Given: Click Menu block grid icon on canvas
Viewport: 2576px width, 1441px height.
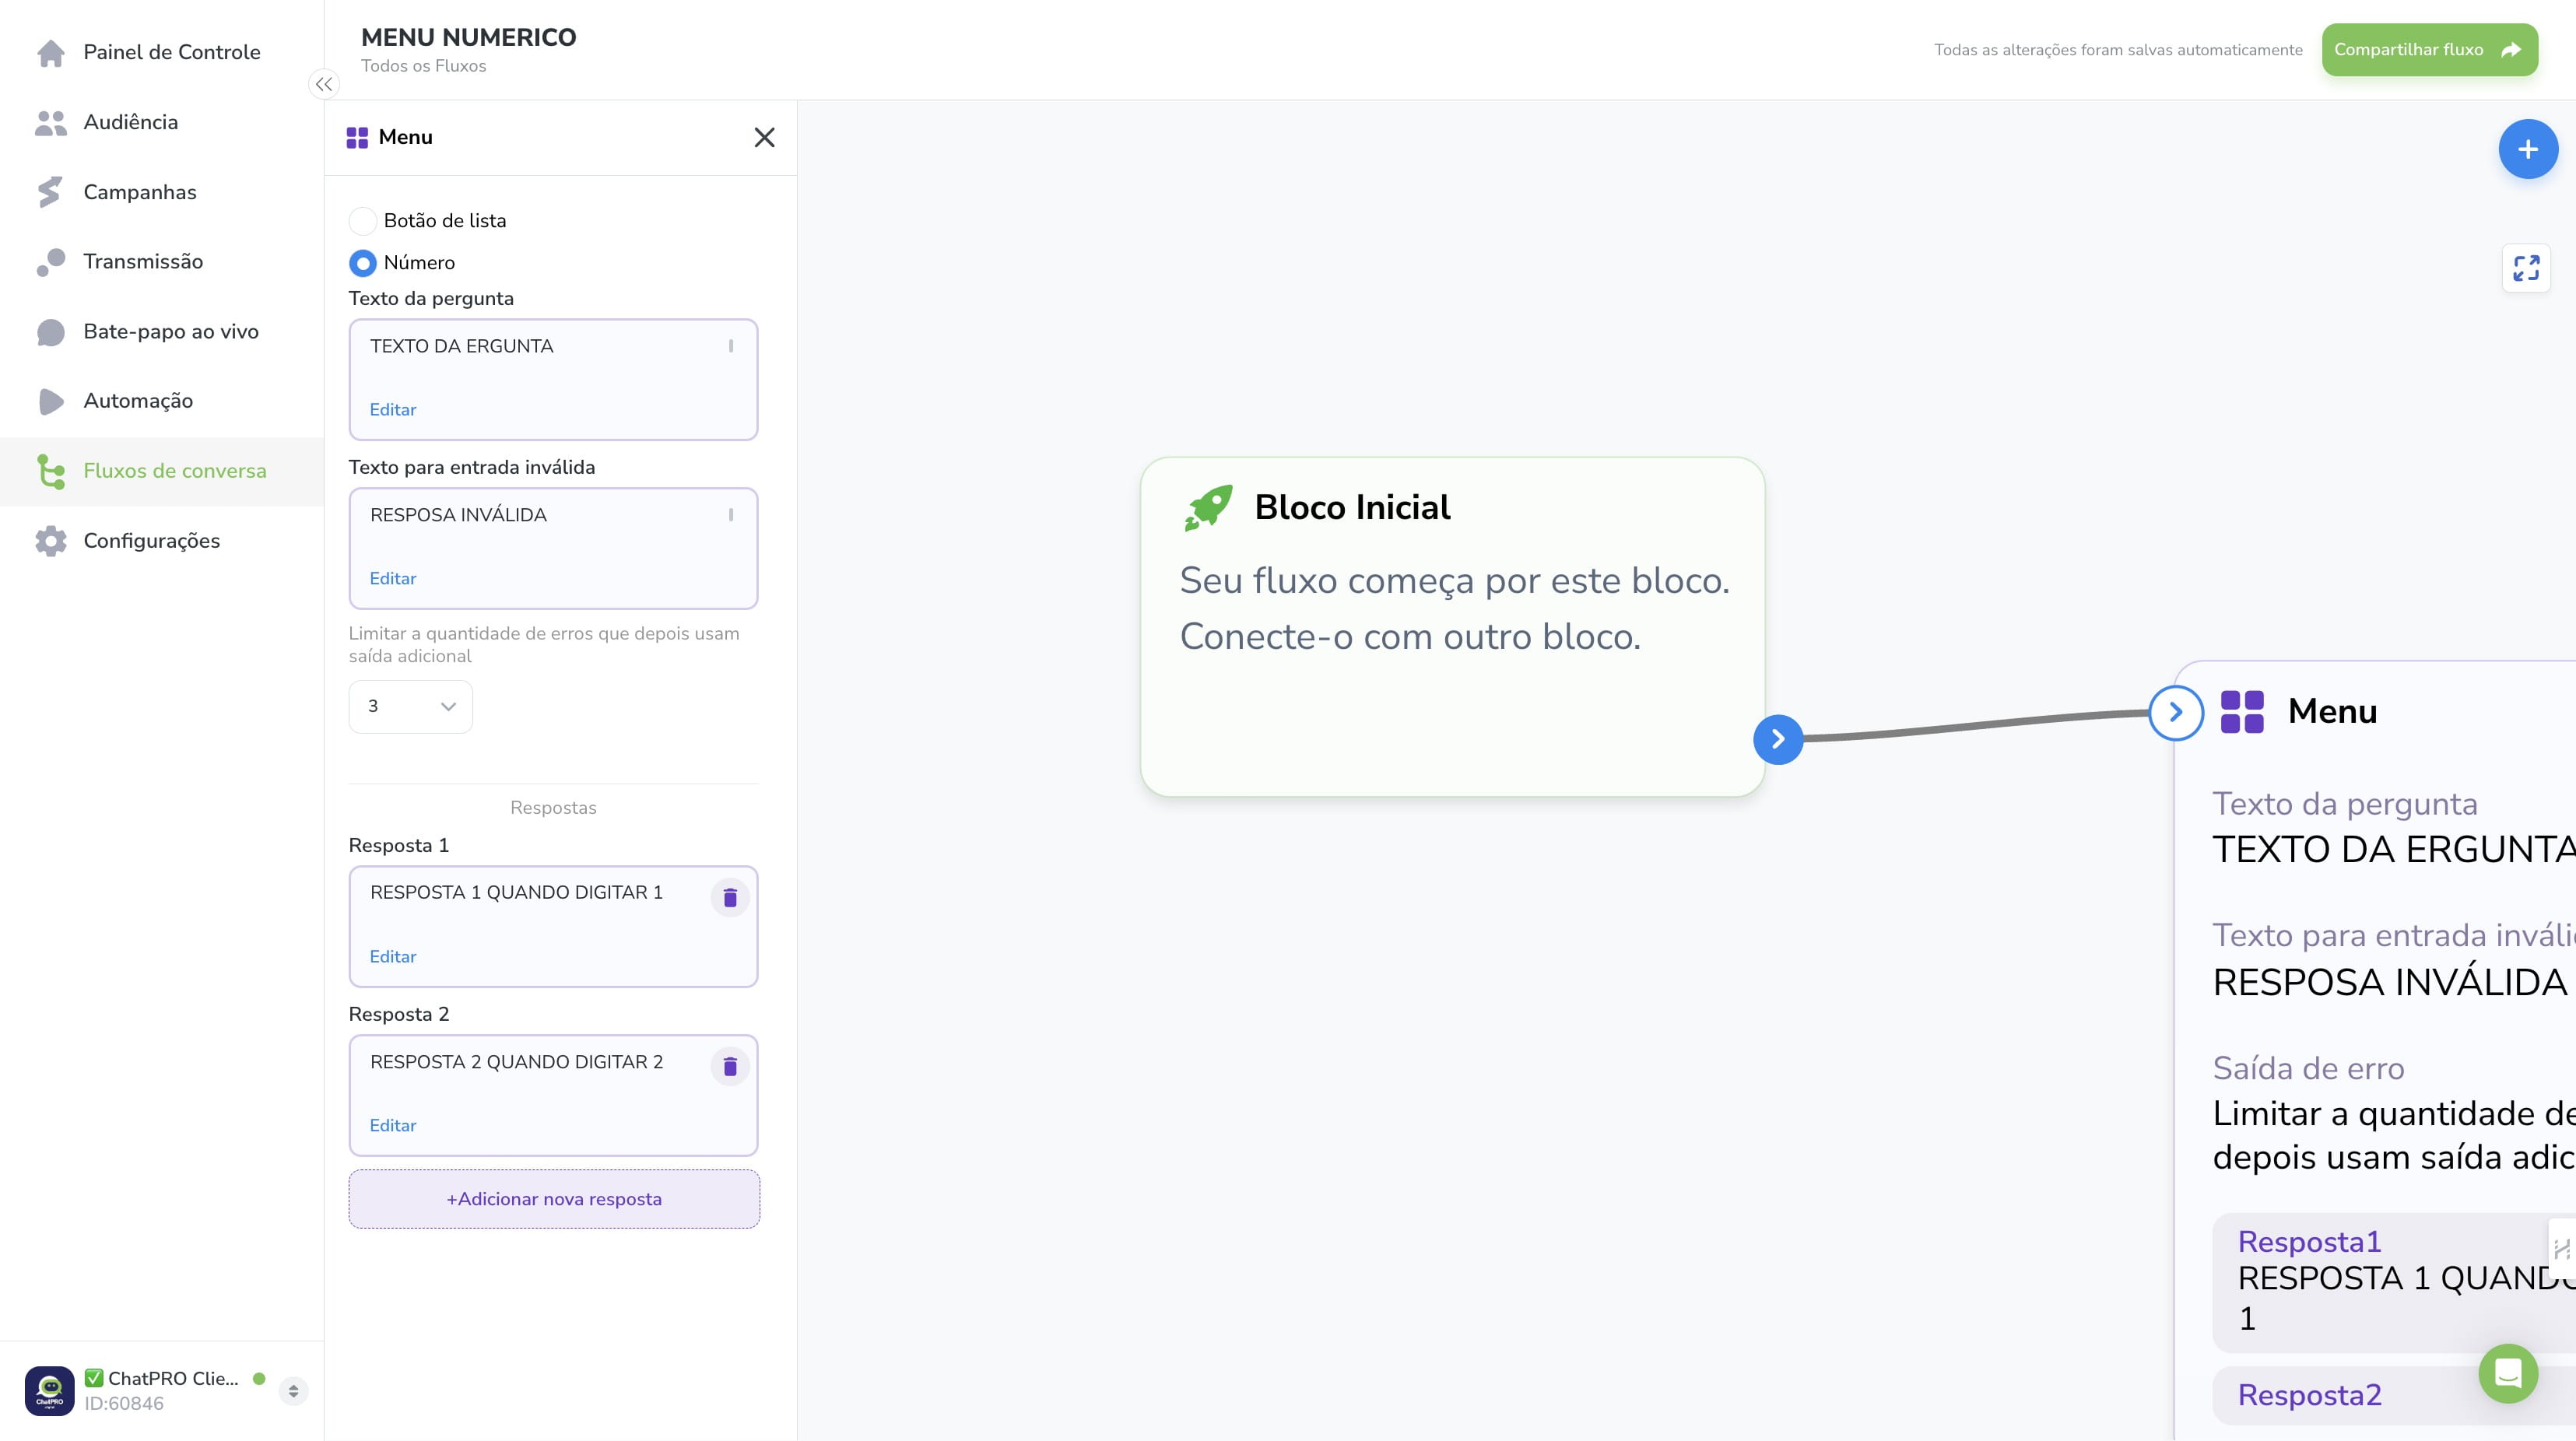Looking at the screenshot, I should [x=2242, y=712].
